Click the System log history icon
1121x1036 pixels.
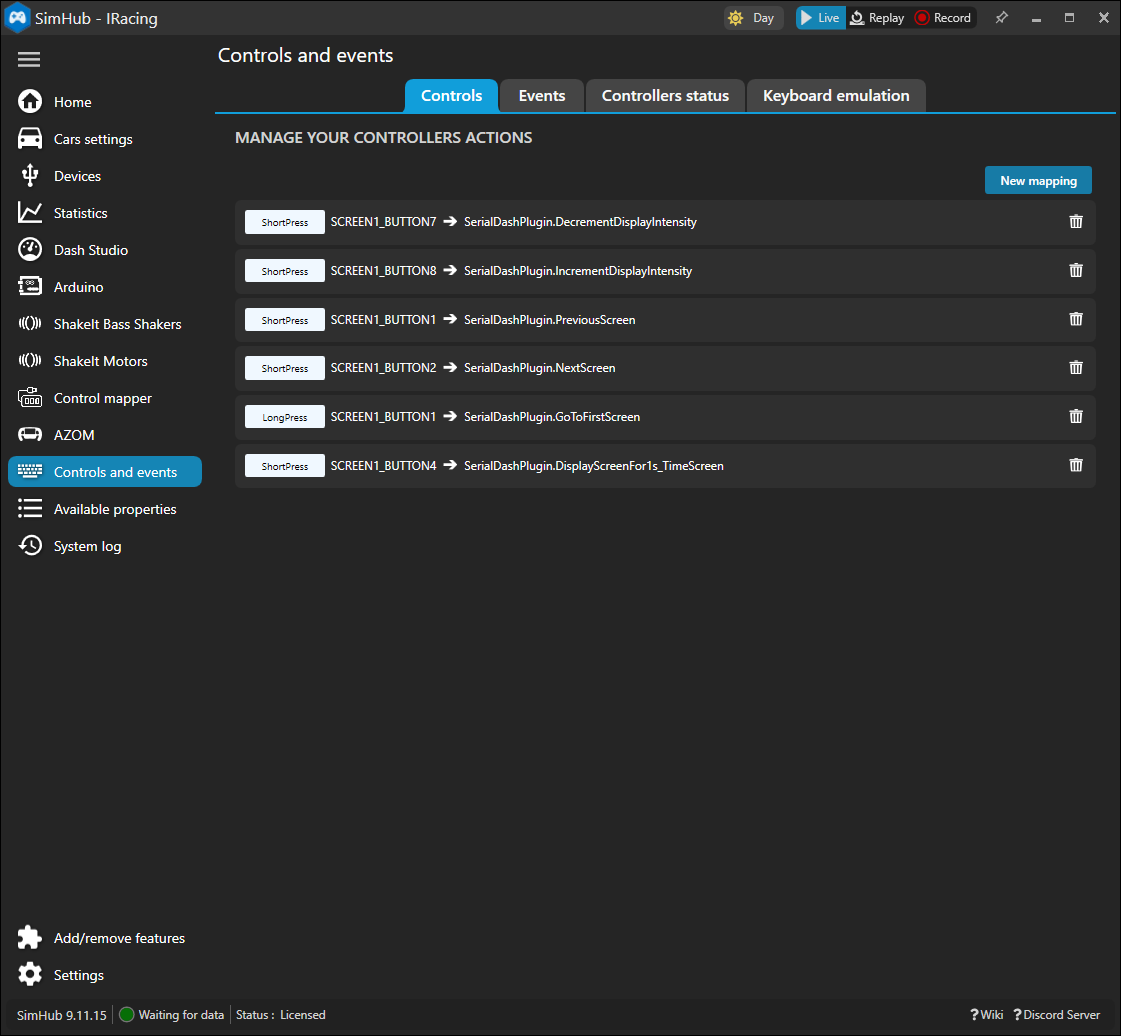point(30,546)
